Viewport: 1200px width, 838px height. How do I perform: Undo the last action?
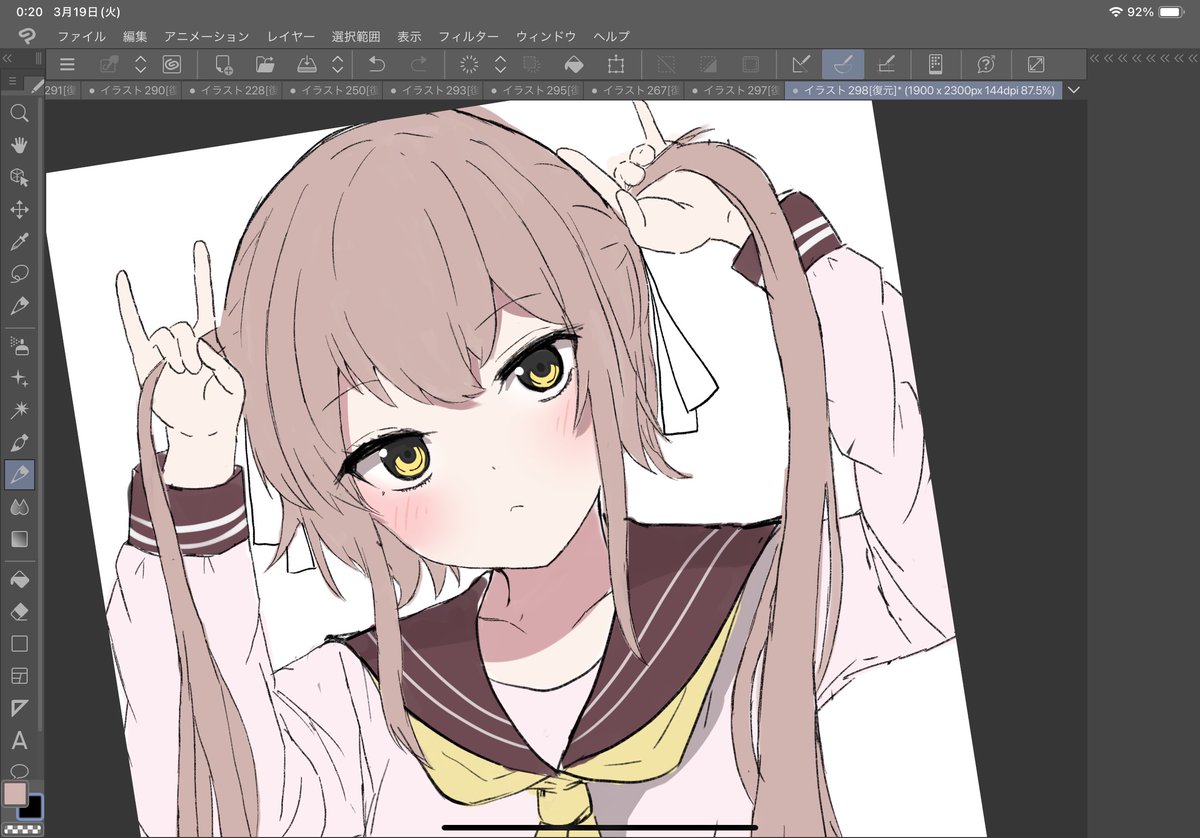[x=376, y=65]
